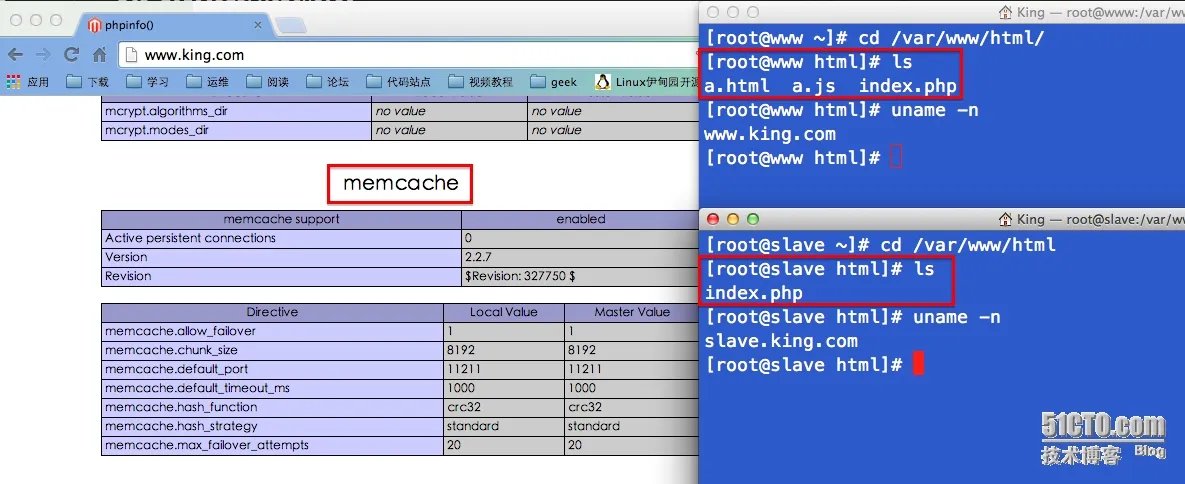Screen dimensions: 1185x484
Task: Open the Apps grid bookmark
Action: 28,82
